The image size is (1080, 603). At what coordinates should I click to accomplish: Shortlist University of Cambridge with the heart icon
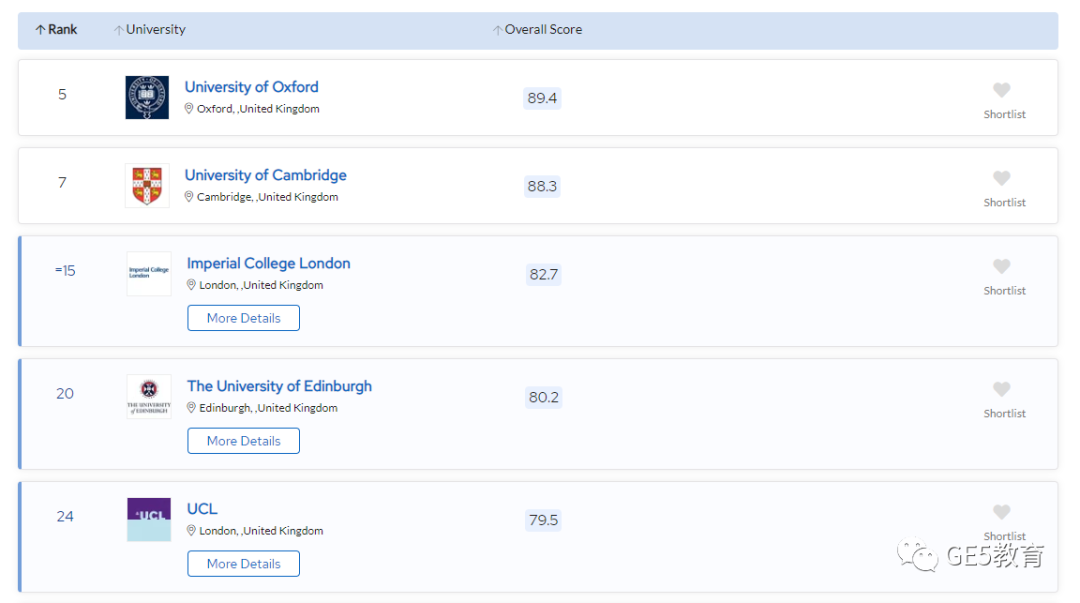click(1001, 178)
